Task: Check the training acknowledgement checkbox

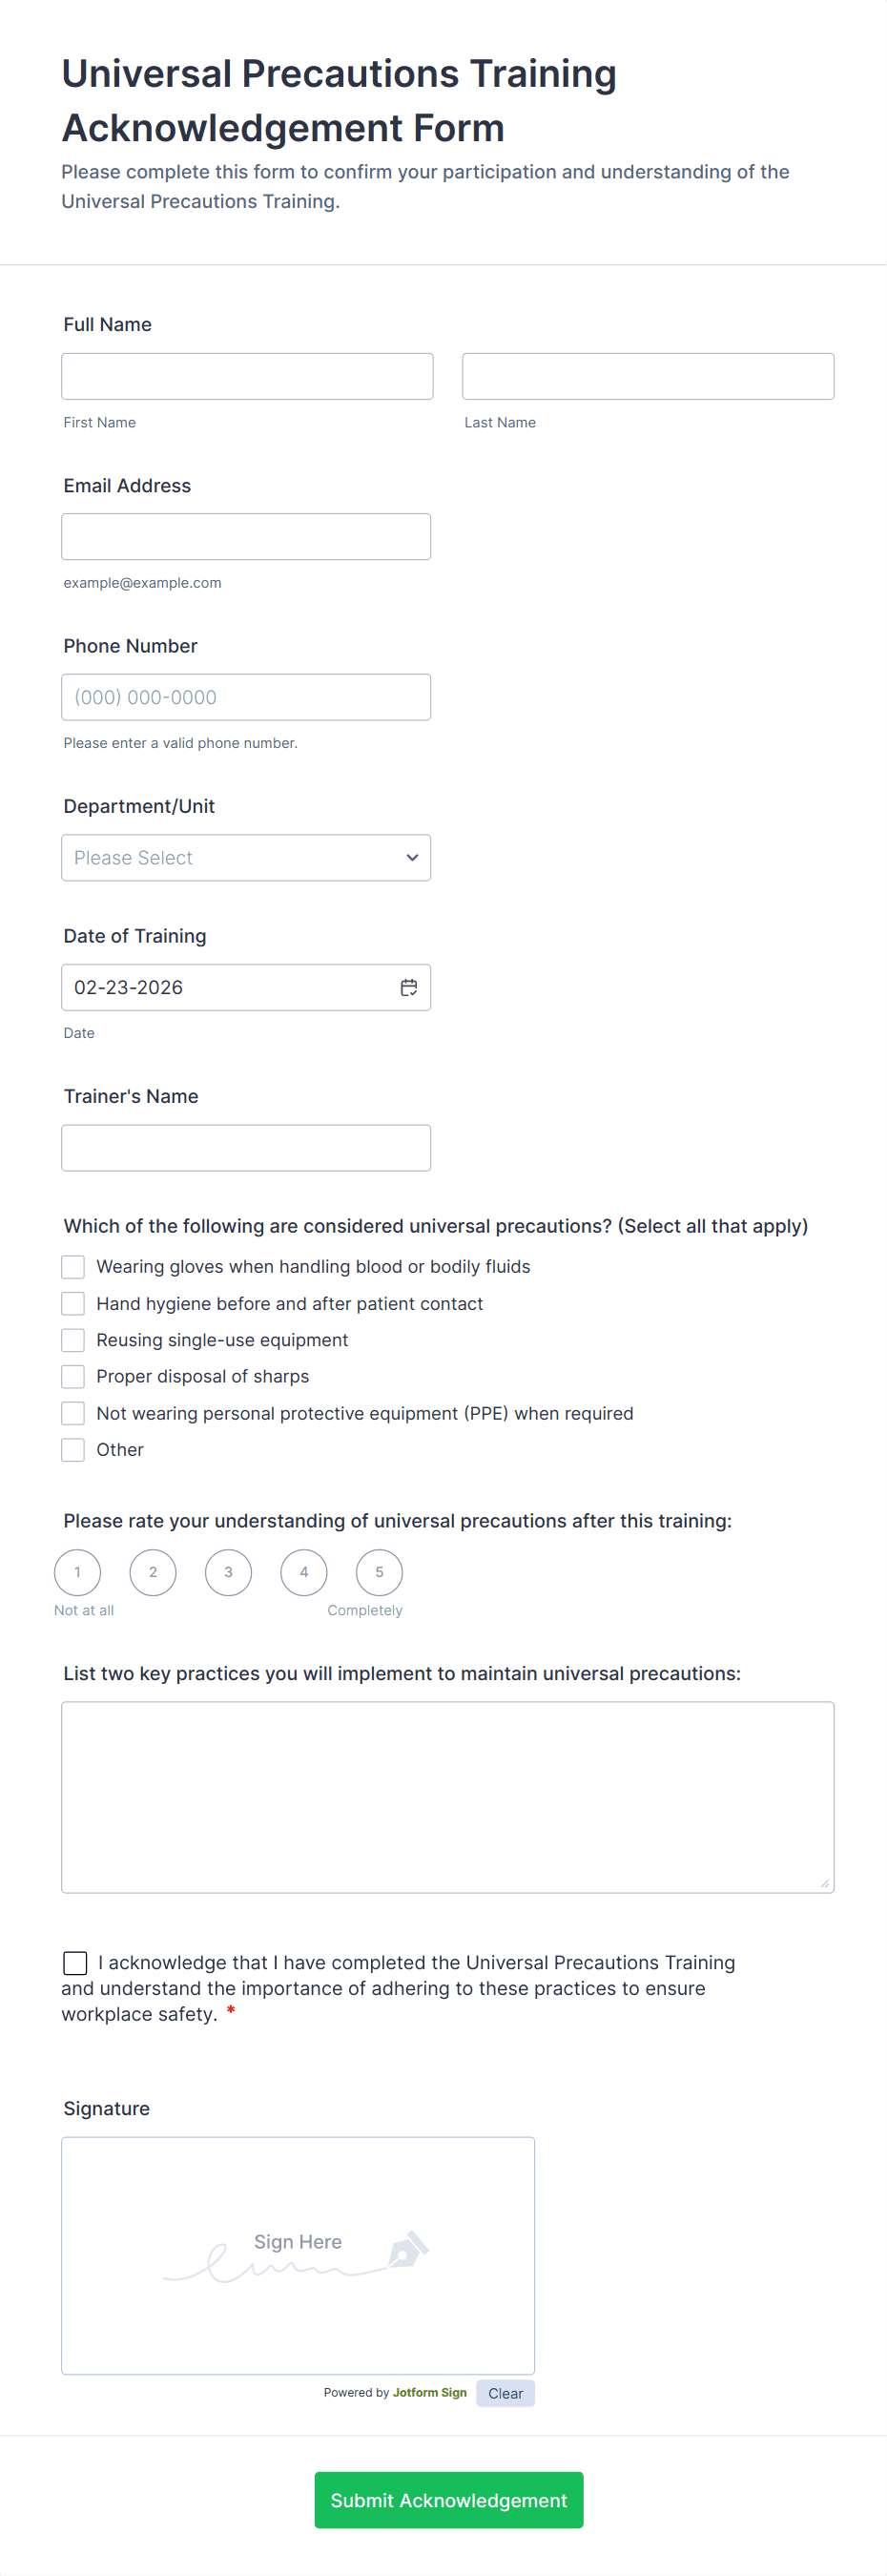Action: click(x=75, y=1963)
